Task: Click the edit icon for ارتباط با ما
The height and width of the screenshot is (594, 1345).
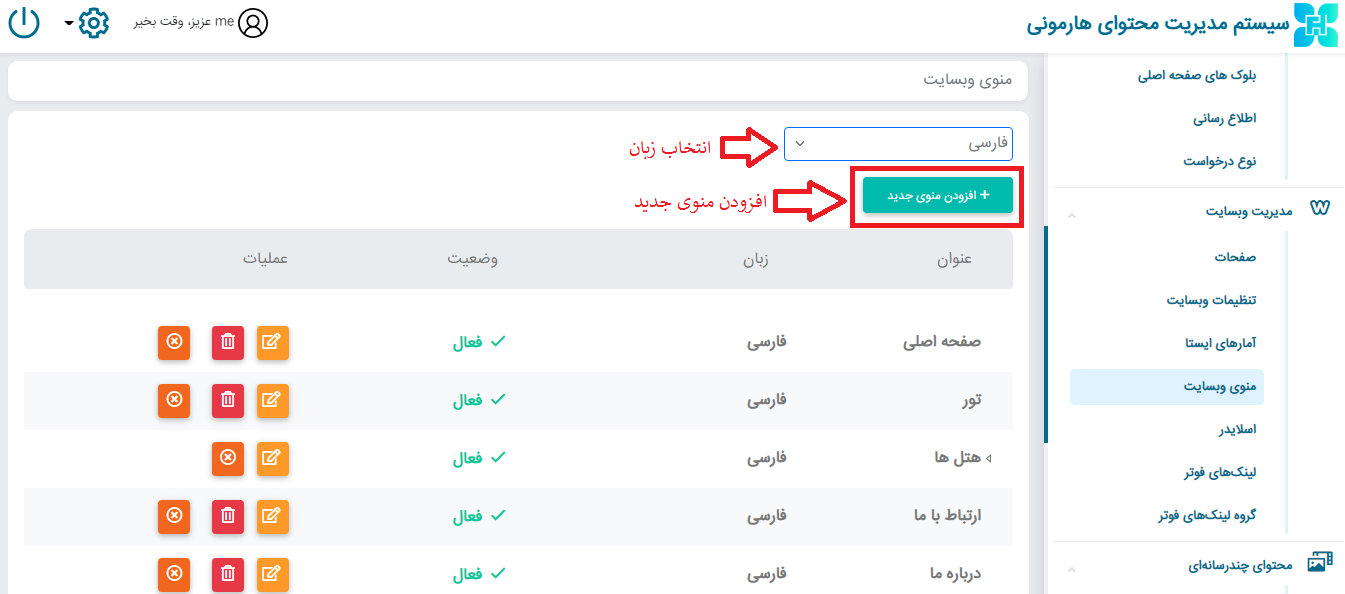Action: (272, 516)
